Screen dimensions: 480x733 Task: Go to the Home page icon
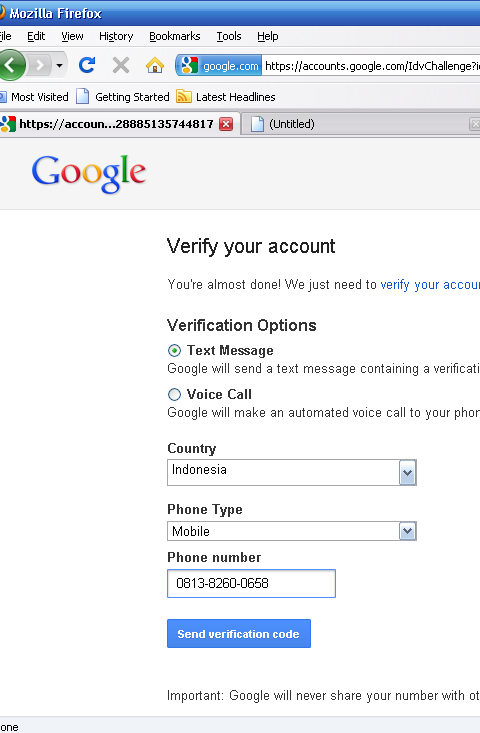pos(155,65)
